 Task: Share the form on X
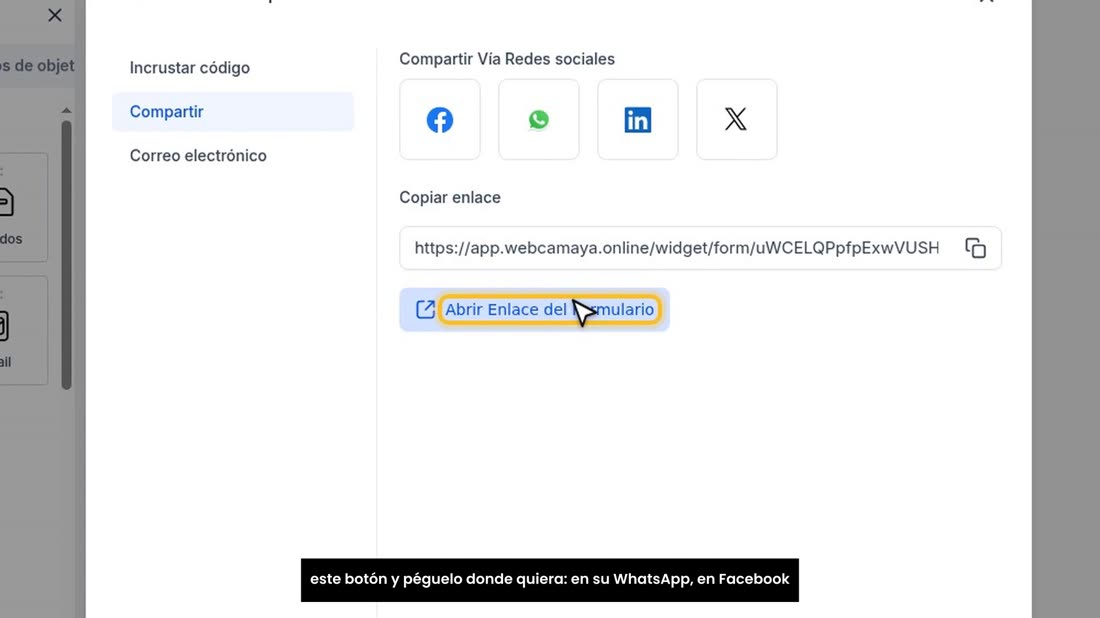click(x=737, y=119)
